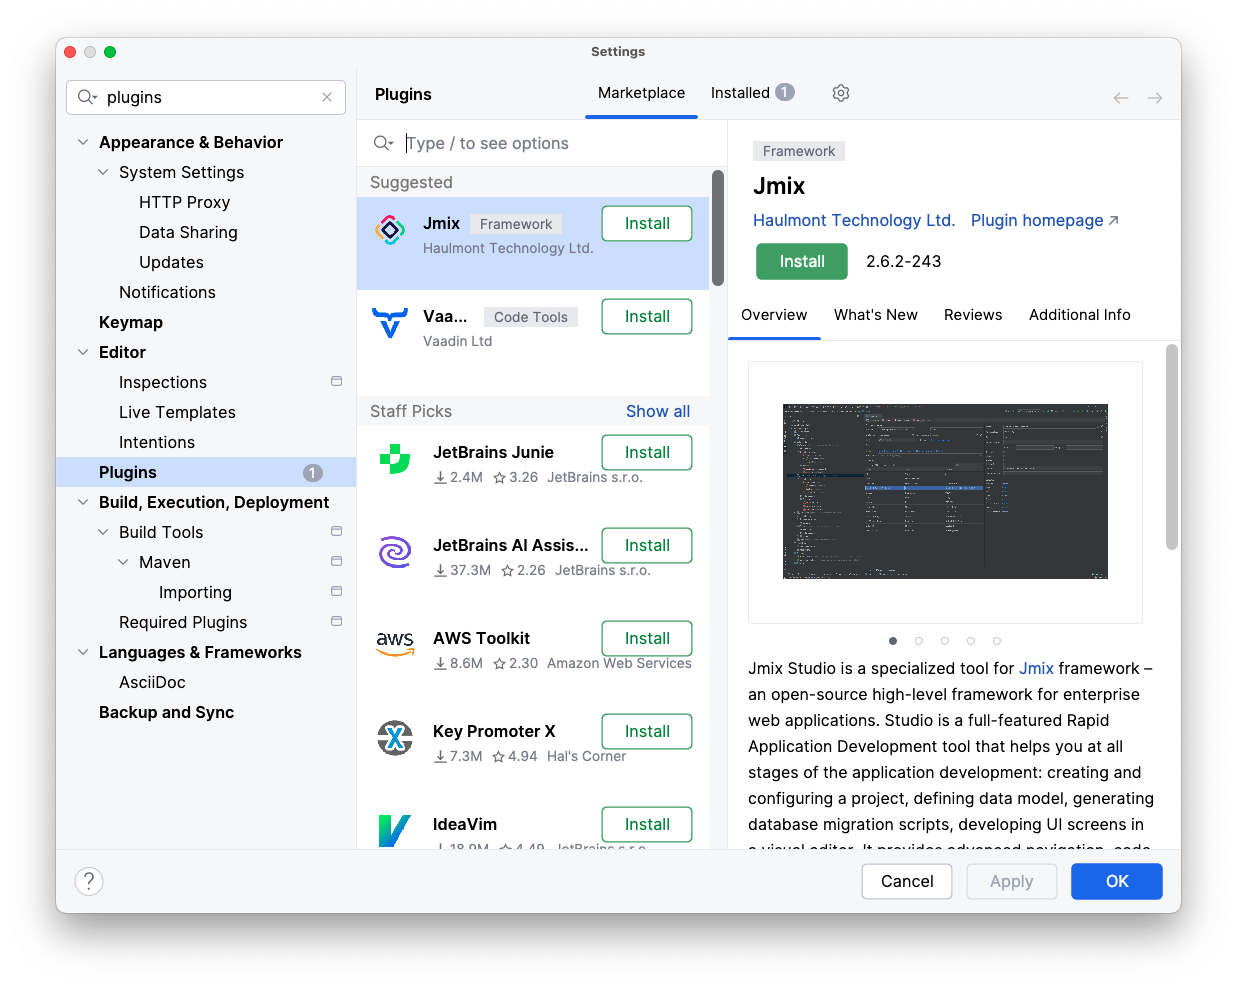Install JetBrains AI Assistant plugin

pos(647,546)
